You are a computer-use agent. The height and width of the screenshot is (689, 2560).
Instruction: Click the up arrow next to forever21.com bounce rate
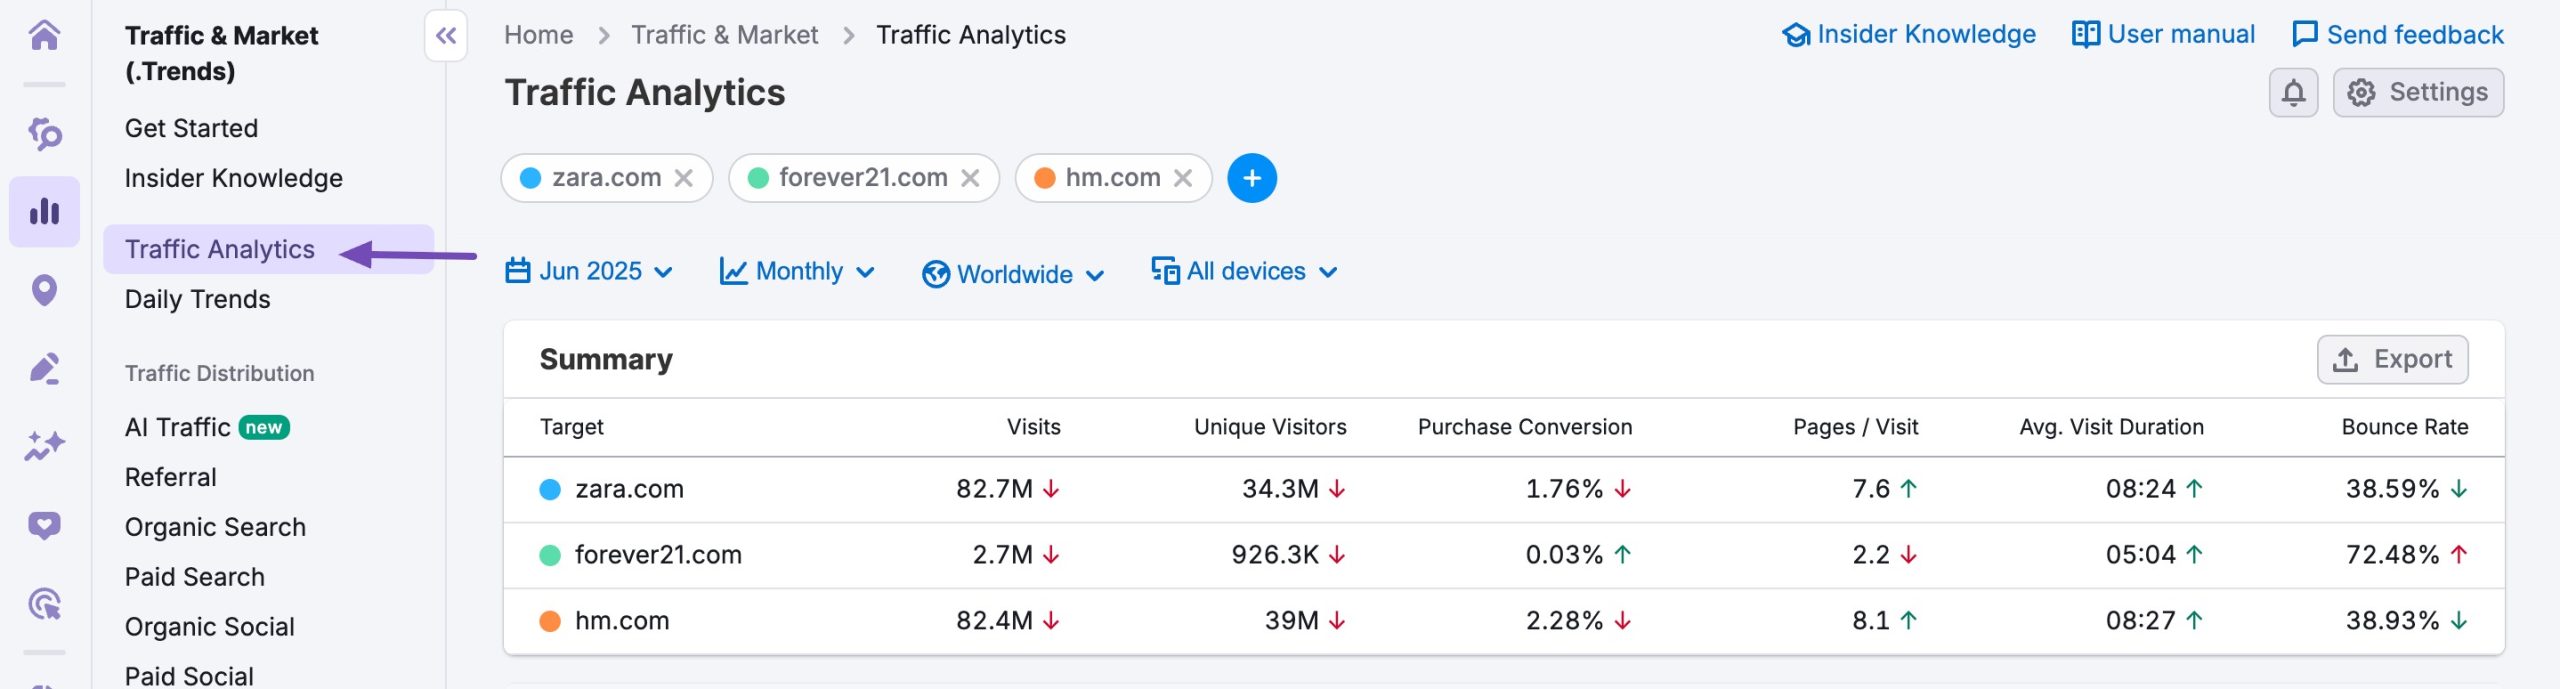coord(2459,555)
